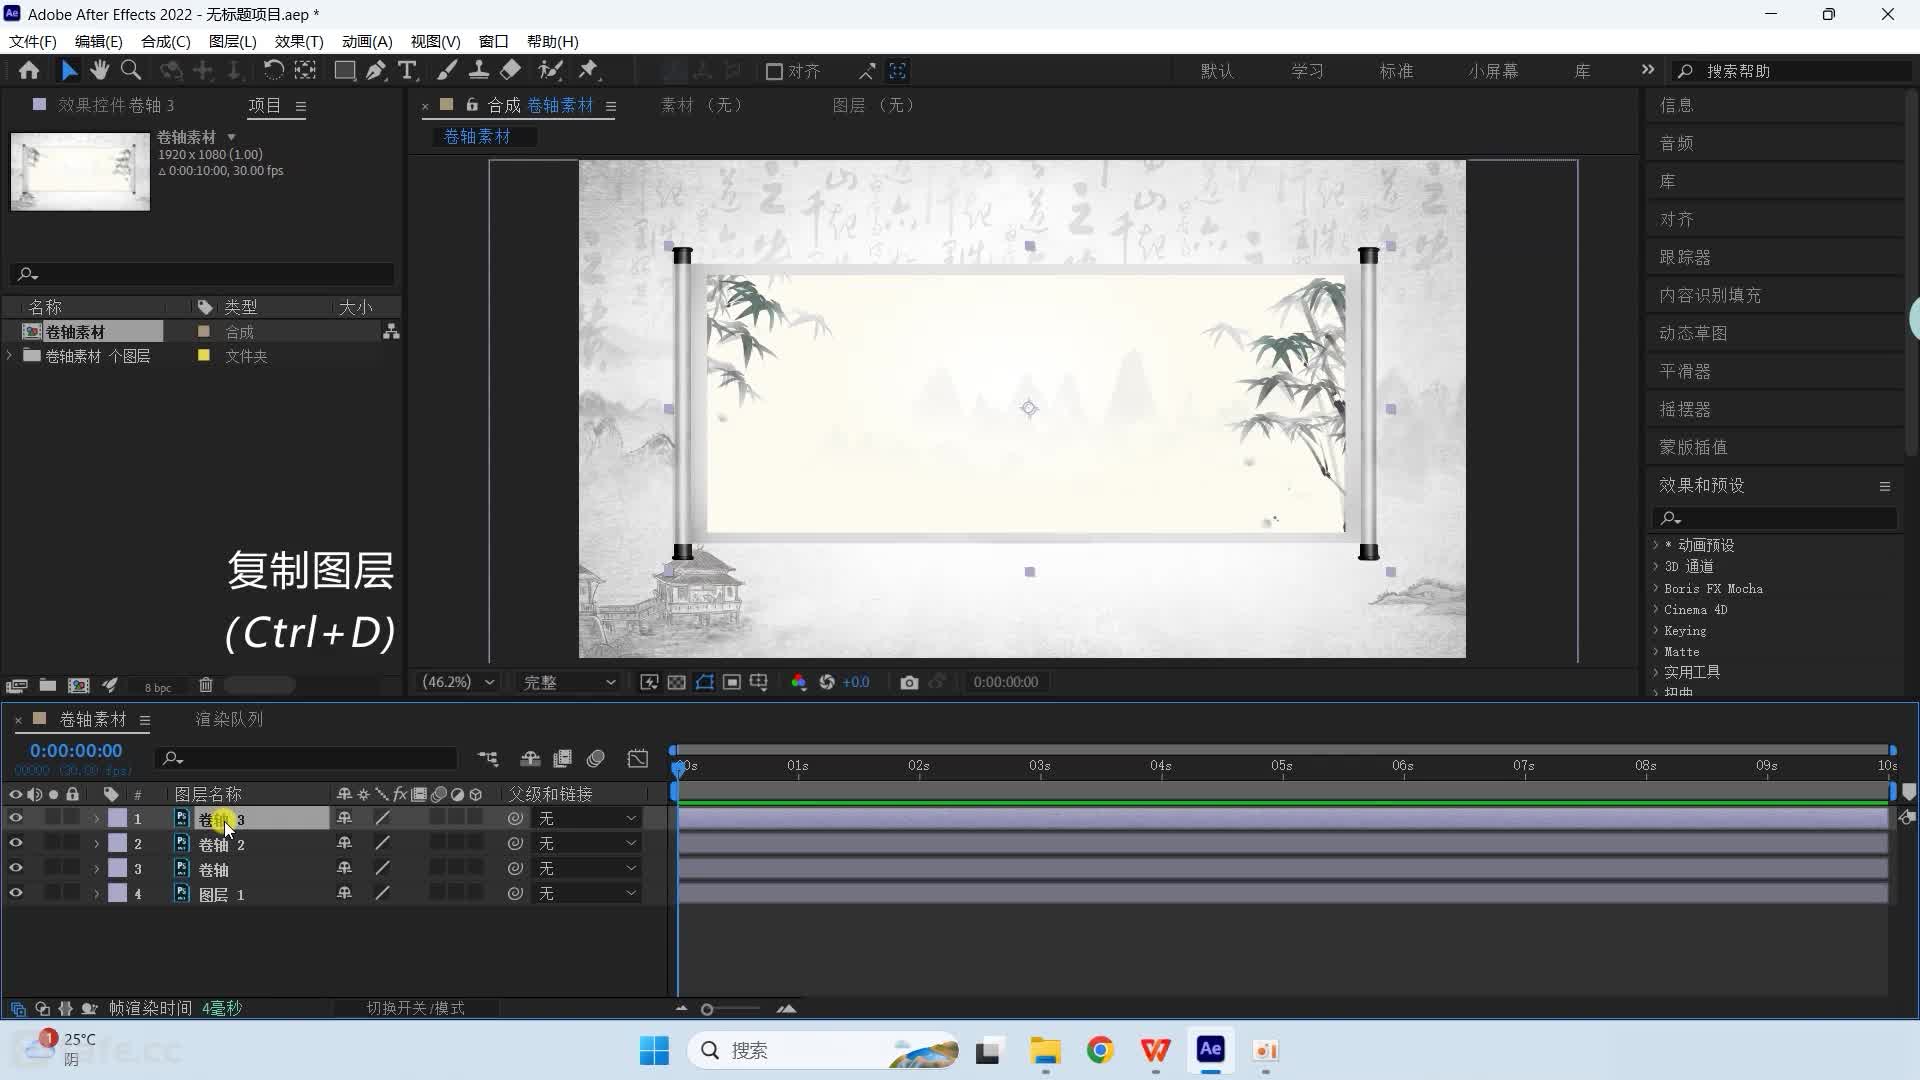Open magnification dropdown (46.2%)
The height and width of the screenshot is (1080, 1920).
pos(458,682)
